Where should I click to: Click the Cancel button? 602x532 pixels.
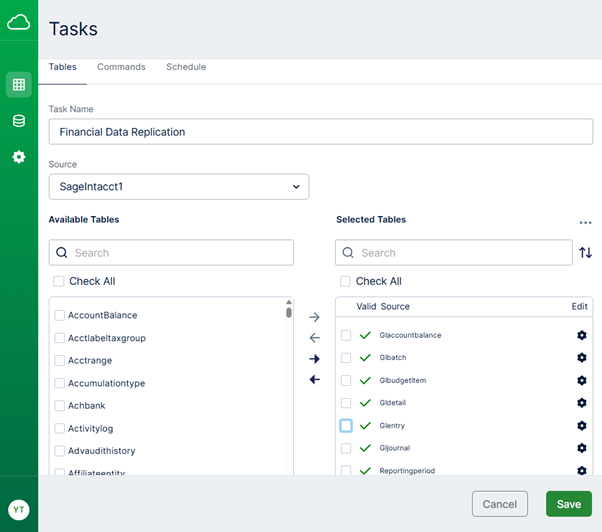(x=499, y=504)
